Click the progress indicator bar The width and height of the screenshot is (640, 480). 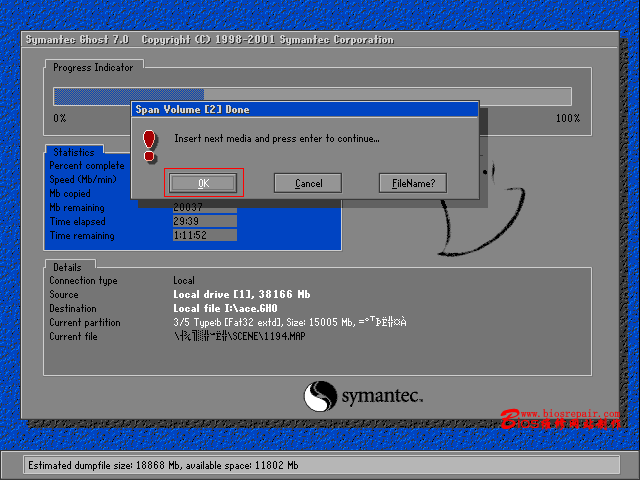point(312,96)
